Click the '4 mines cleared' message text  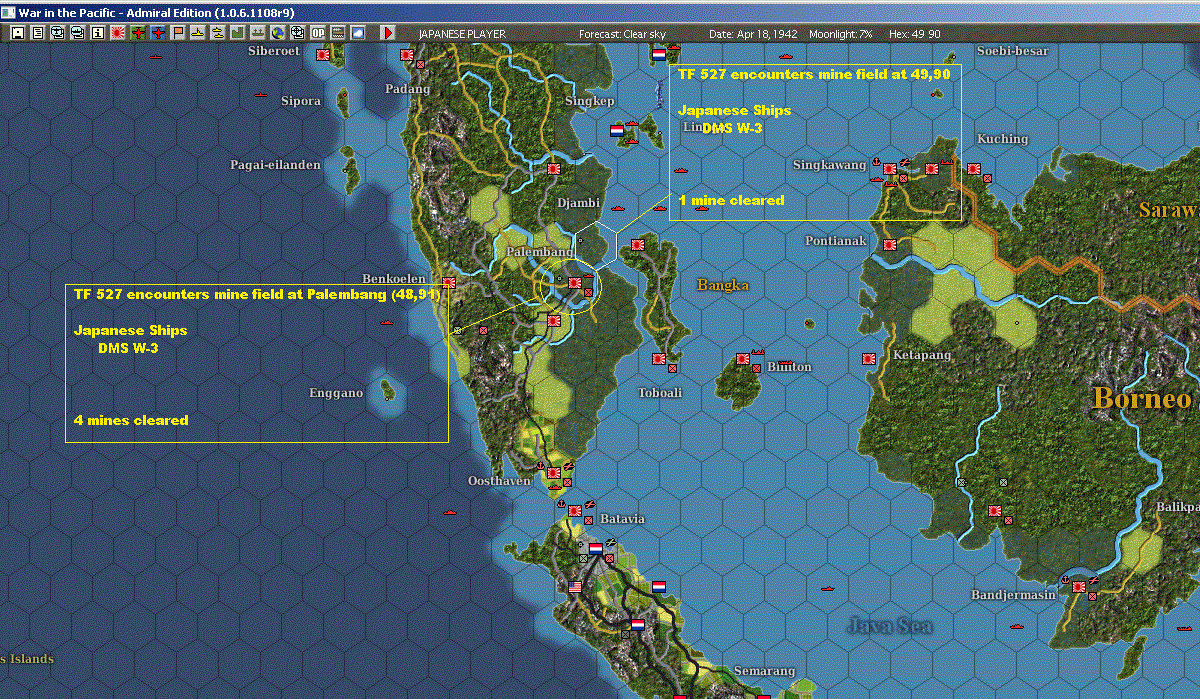(131, 420)
